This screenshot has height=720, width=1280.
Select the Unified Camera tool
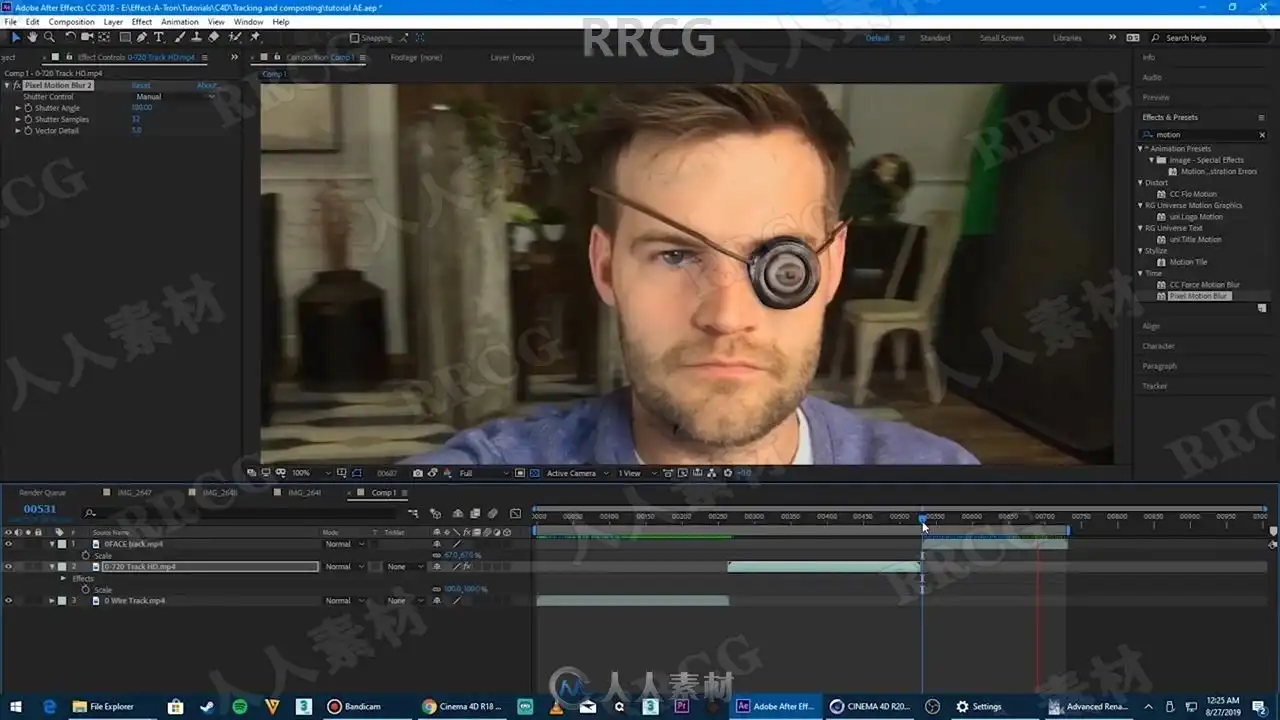pos(87,37)
